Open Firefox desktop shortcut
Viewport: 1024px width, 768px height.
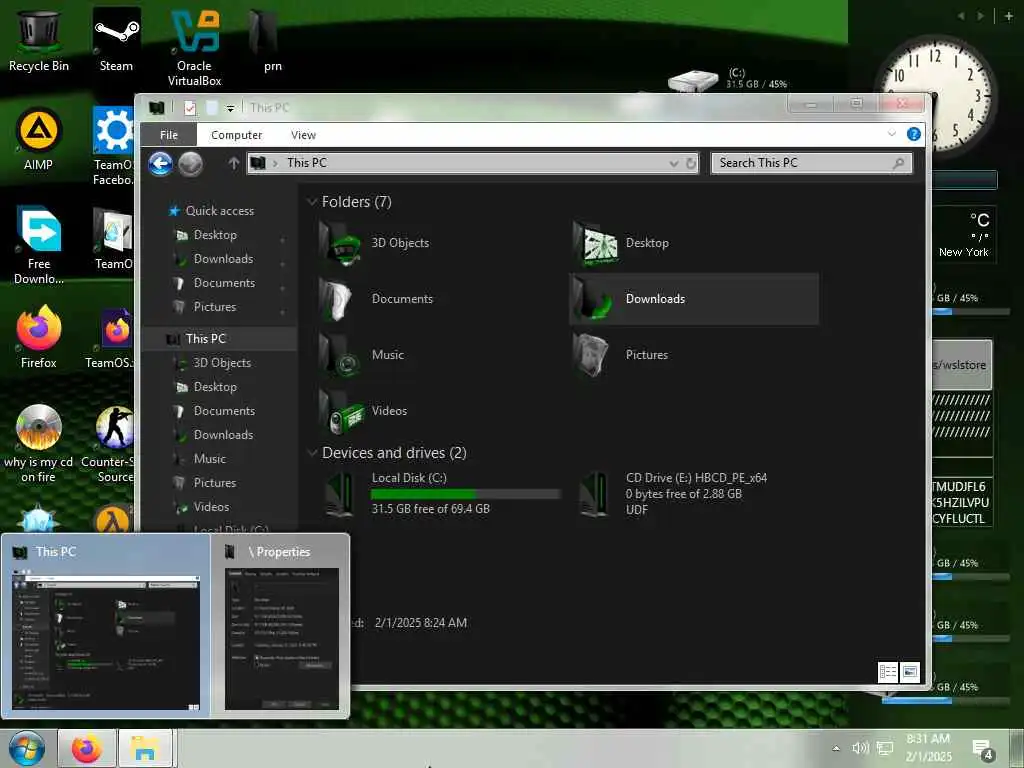(x=39, y=337)
